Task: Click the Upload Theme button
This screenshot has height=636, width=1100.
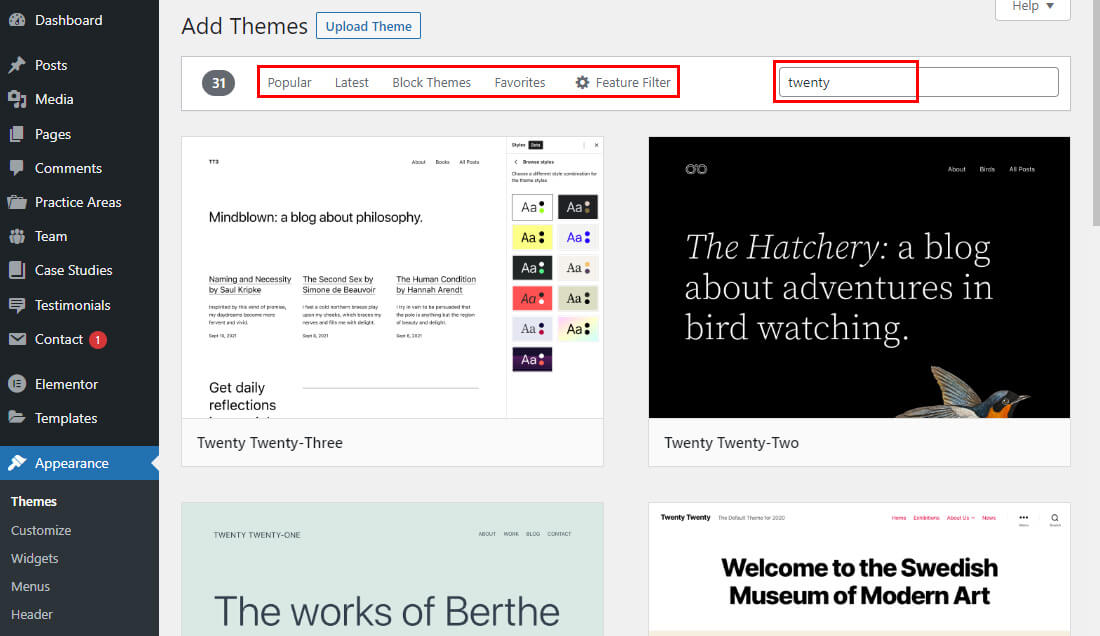Action: coord(368,26)
